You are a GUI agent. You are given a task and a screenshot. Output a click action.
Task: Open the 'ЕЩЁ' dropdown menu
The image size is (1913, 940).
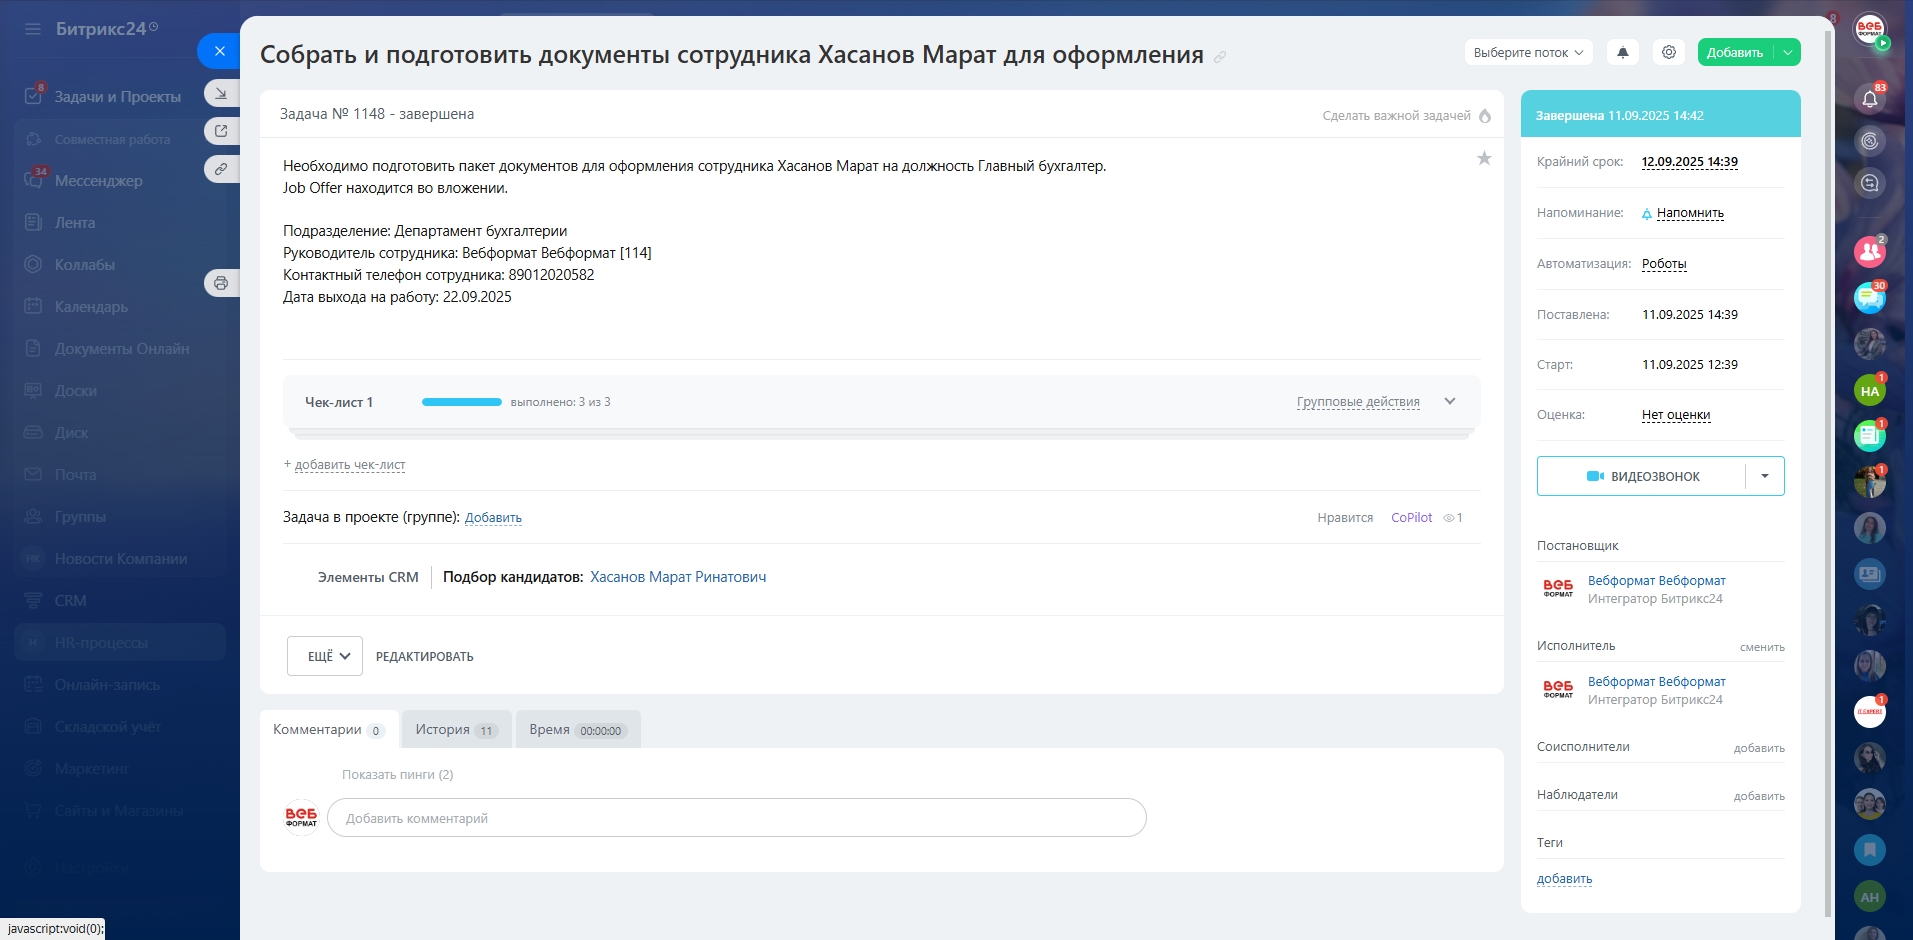324,656
